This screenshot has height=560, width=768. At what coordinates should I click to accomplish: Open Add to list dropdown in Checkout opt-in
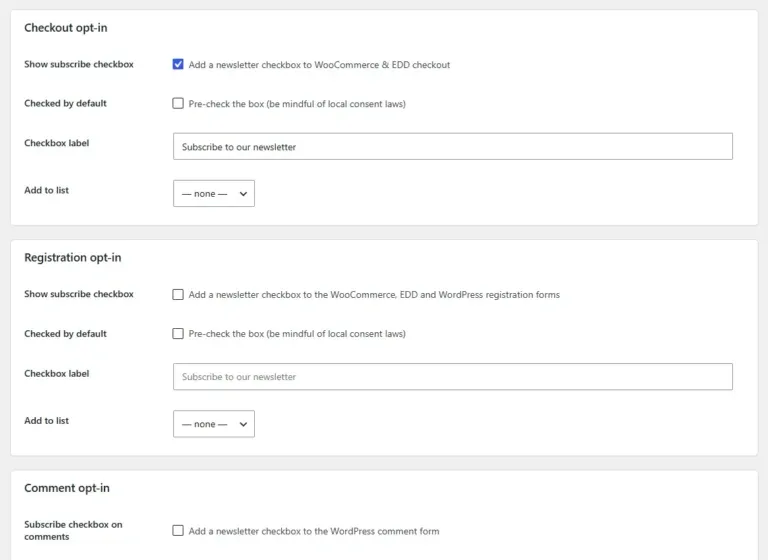[x=214, y=194]
